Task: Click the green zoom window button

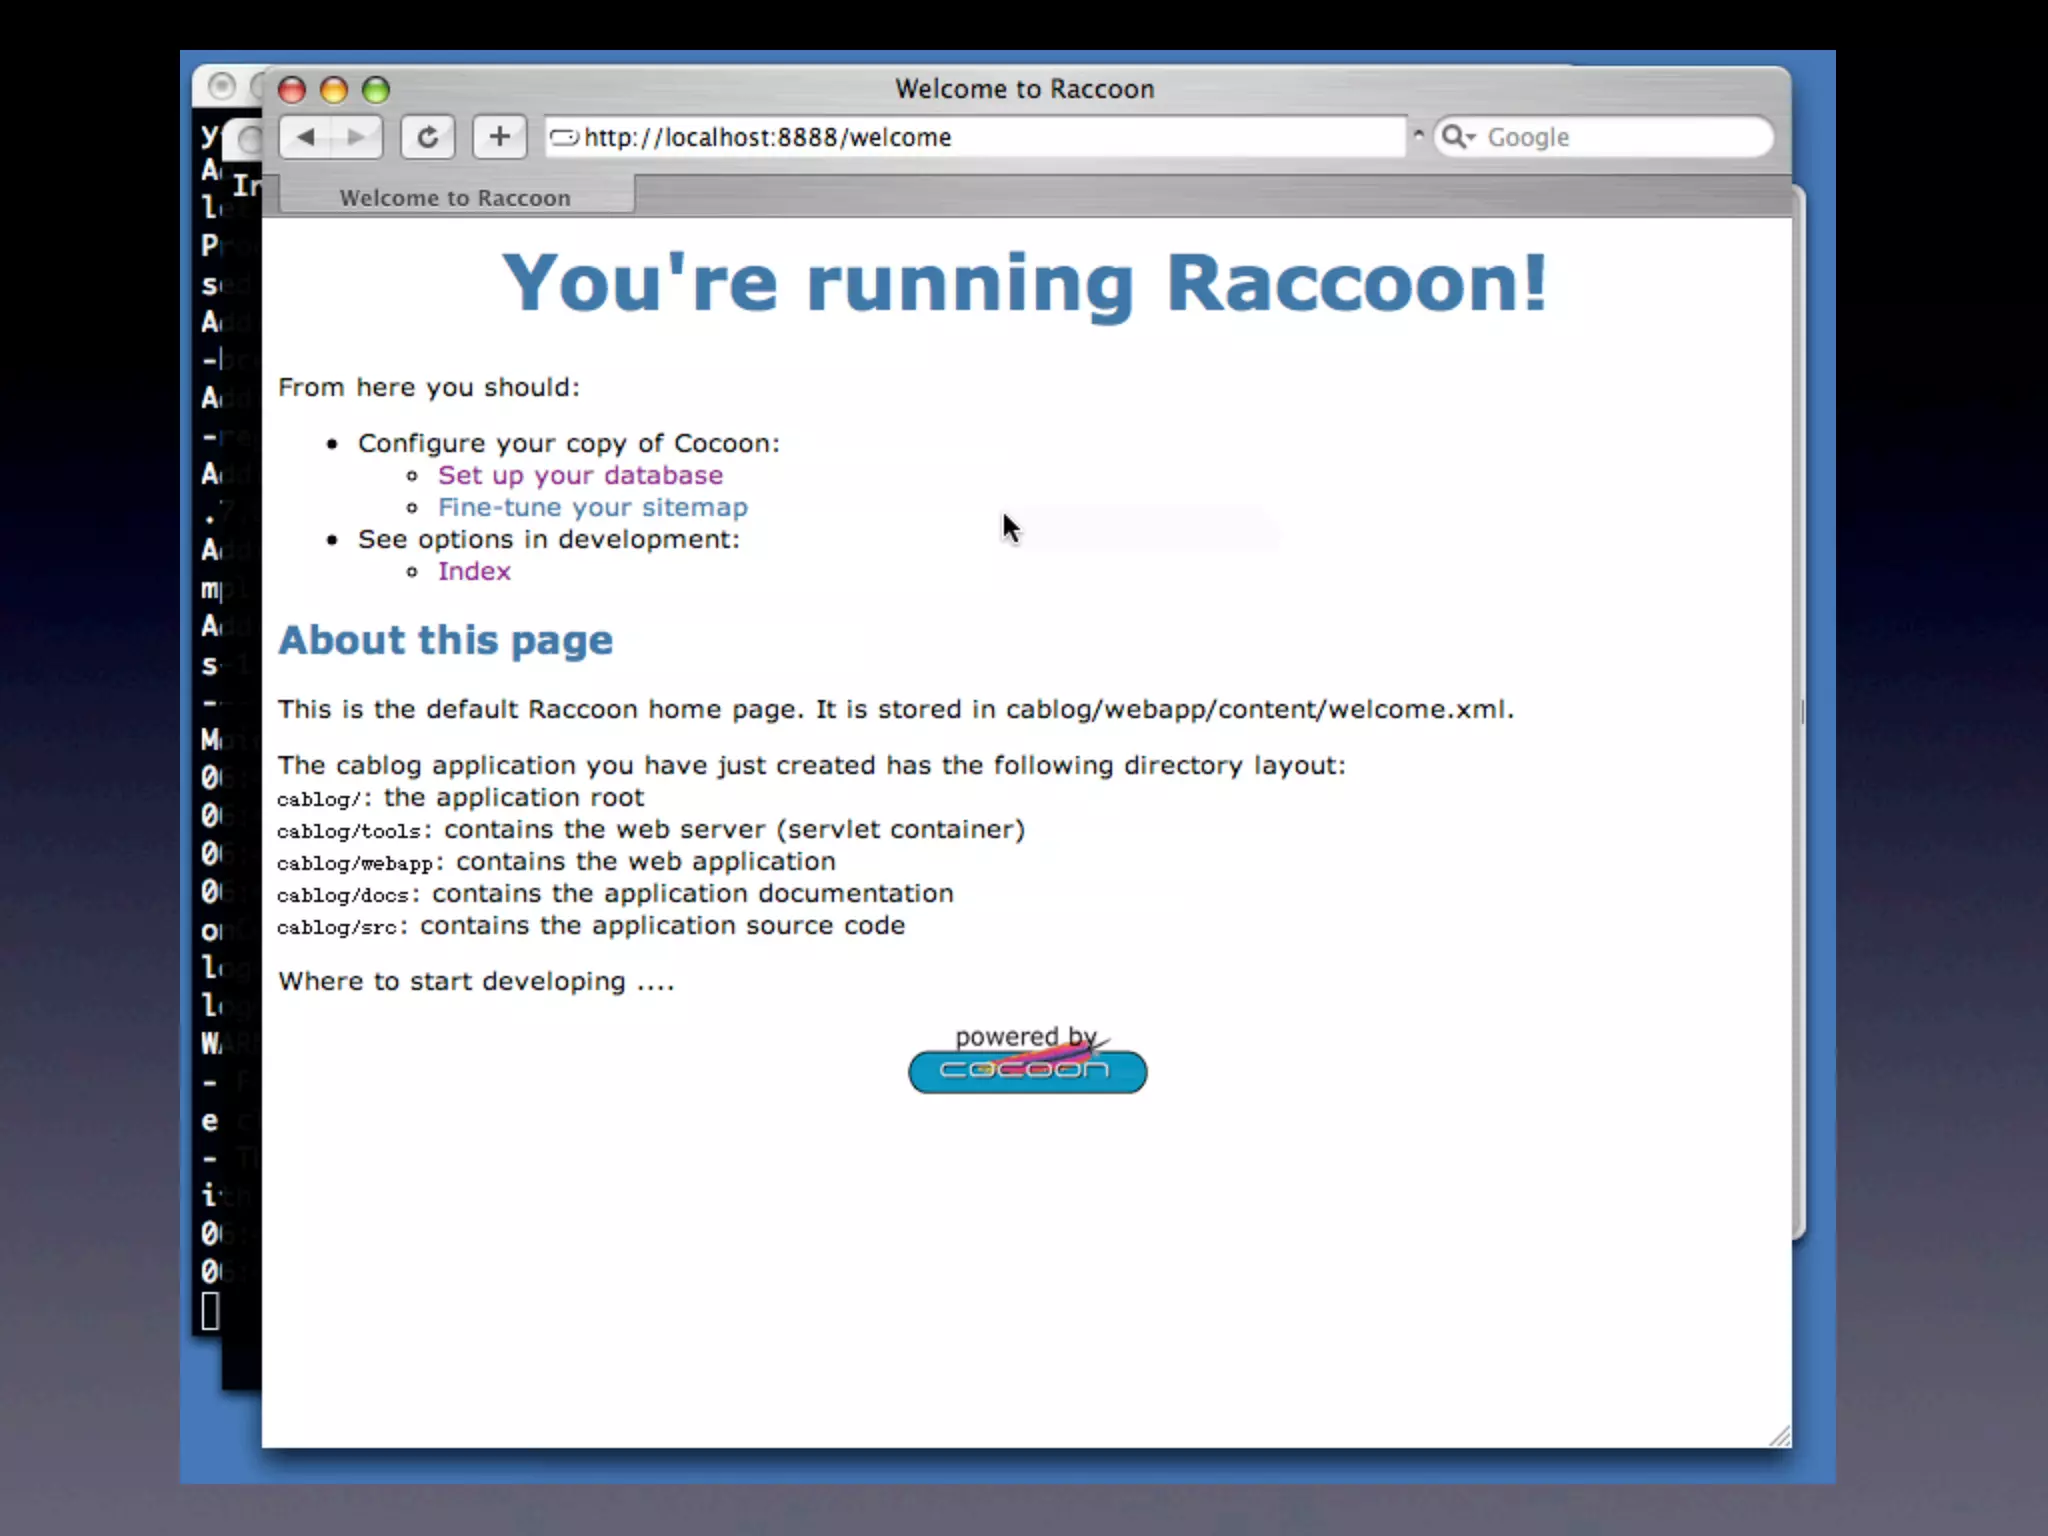Action: click(376, 90)
